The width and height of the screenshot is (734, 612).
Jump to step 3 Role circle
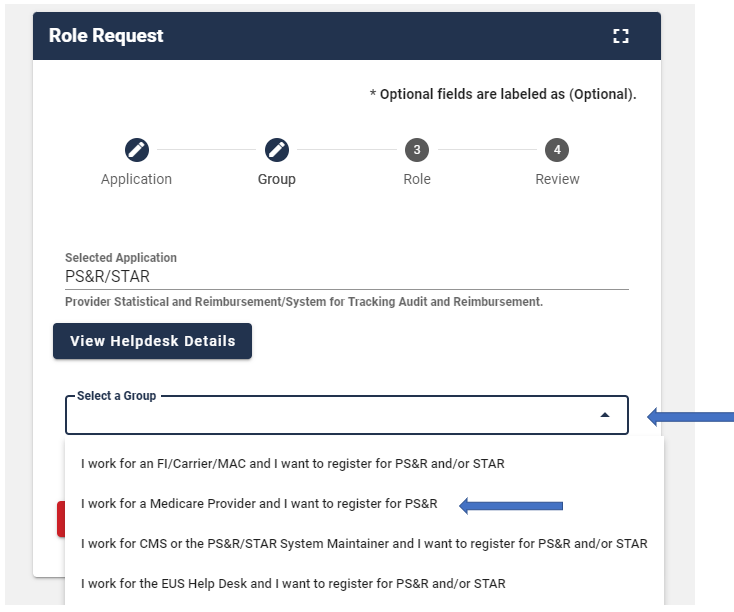pos(417,150)
